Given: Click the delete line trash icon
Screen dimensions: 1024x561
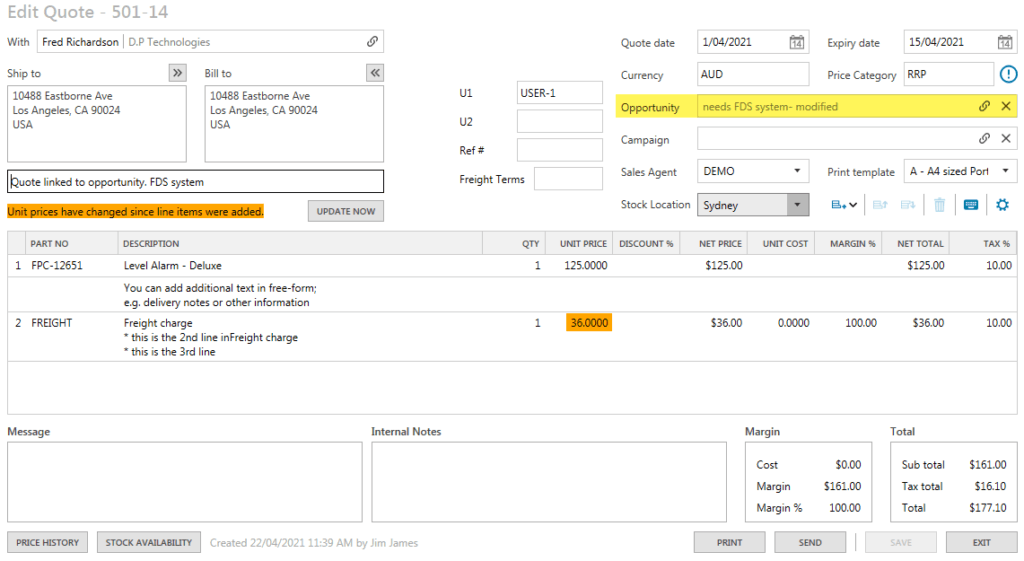Looking at the screenshot, I should click(x=939, y=205).
